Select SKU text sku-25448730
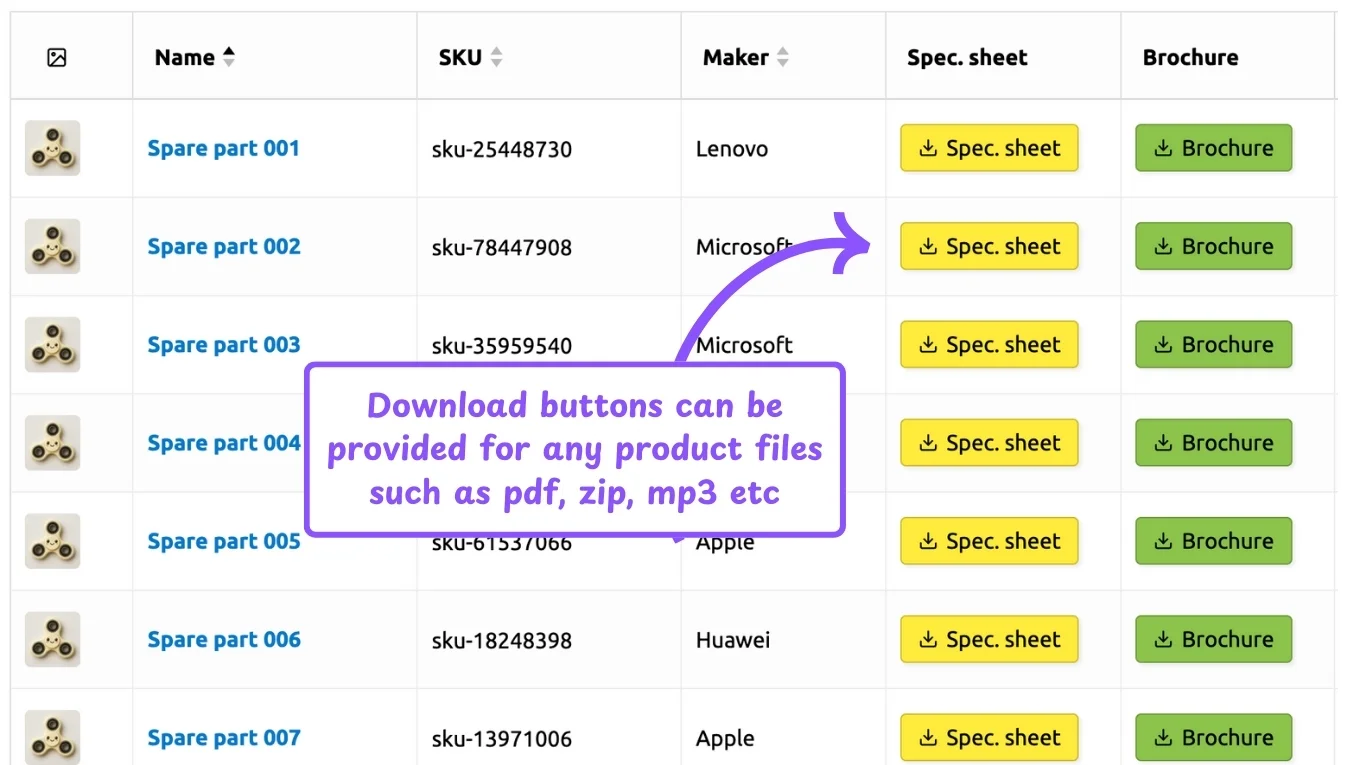This screenshot has width=1350, height=765. click(x=502, y=150)
